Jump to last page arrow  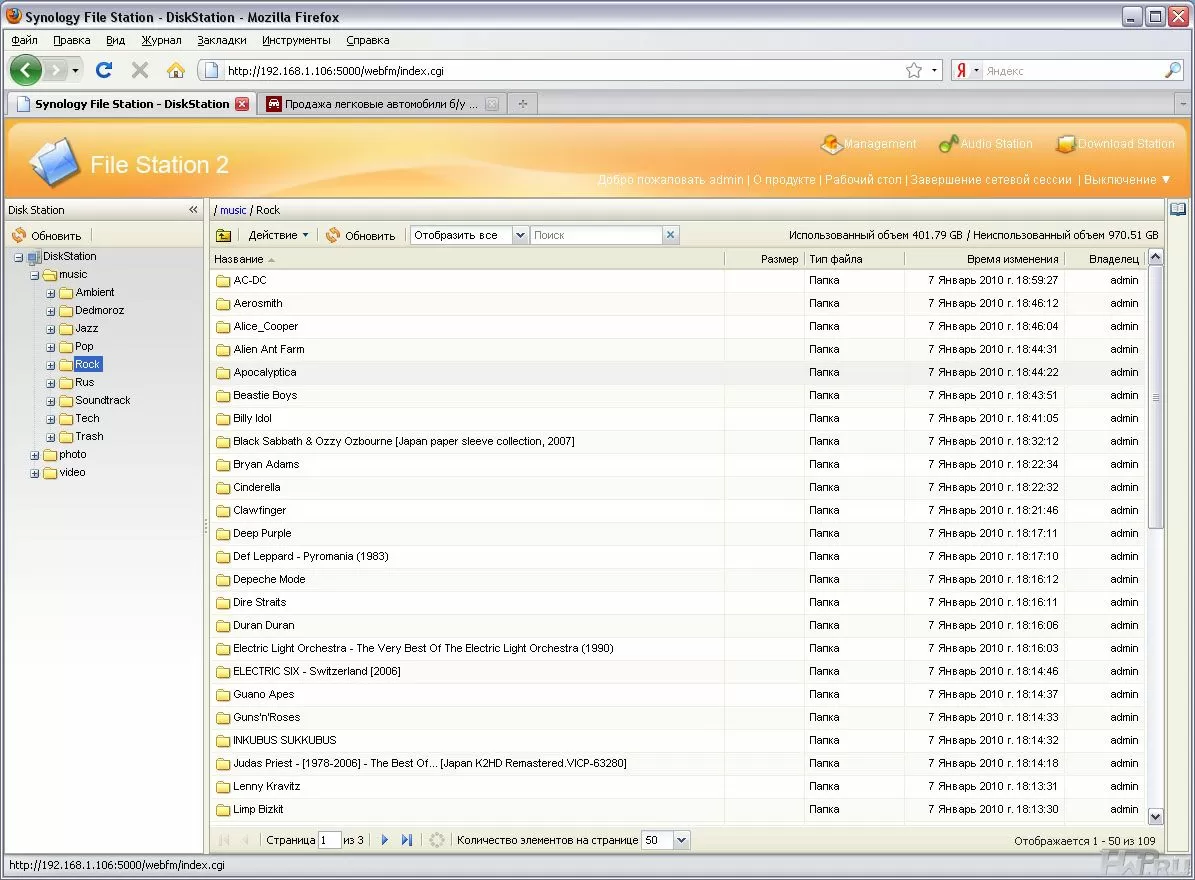point(406,840)
